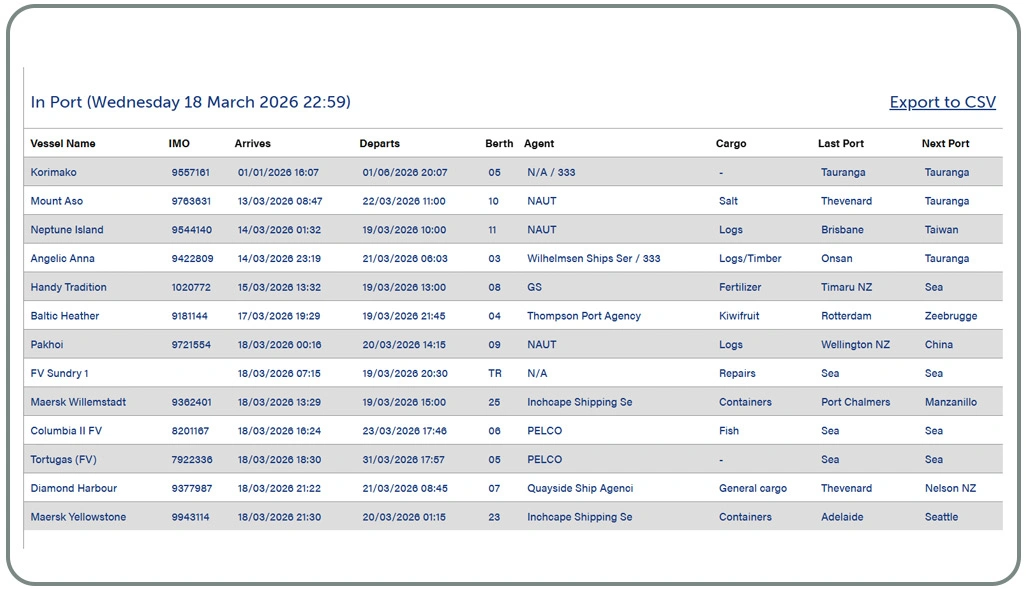Click the Angelic Anna vessel name
Screen dimensions: 1026x589
coord(63,259)
